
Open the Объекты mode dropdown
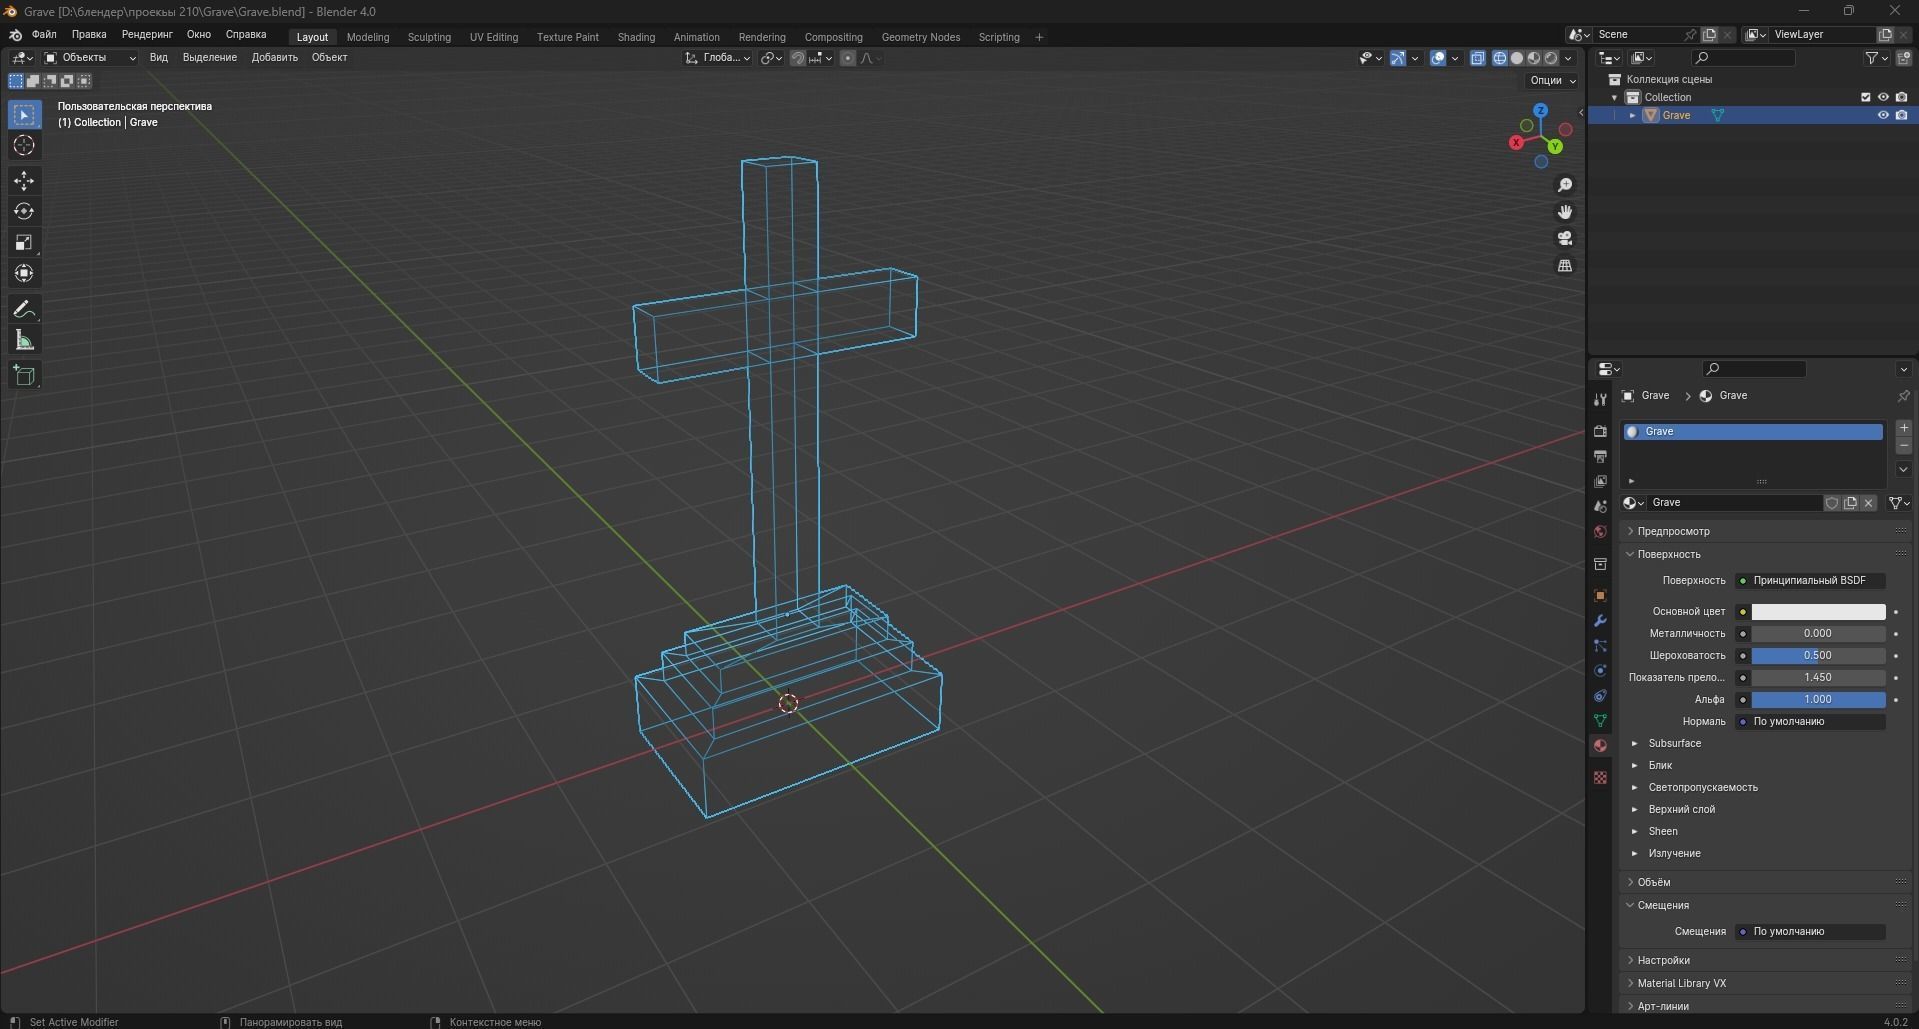(x=90, y=58)
